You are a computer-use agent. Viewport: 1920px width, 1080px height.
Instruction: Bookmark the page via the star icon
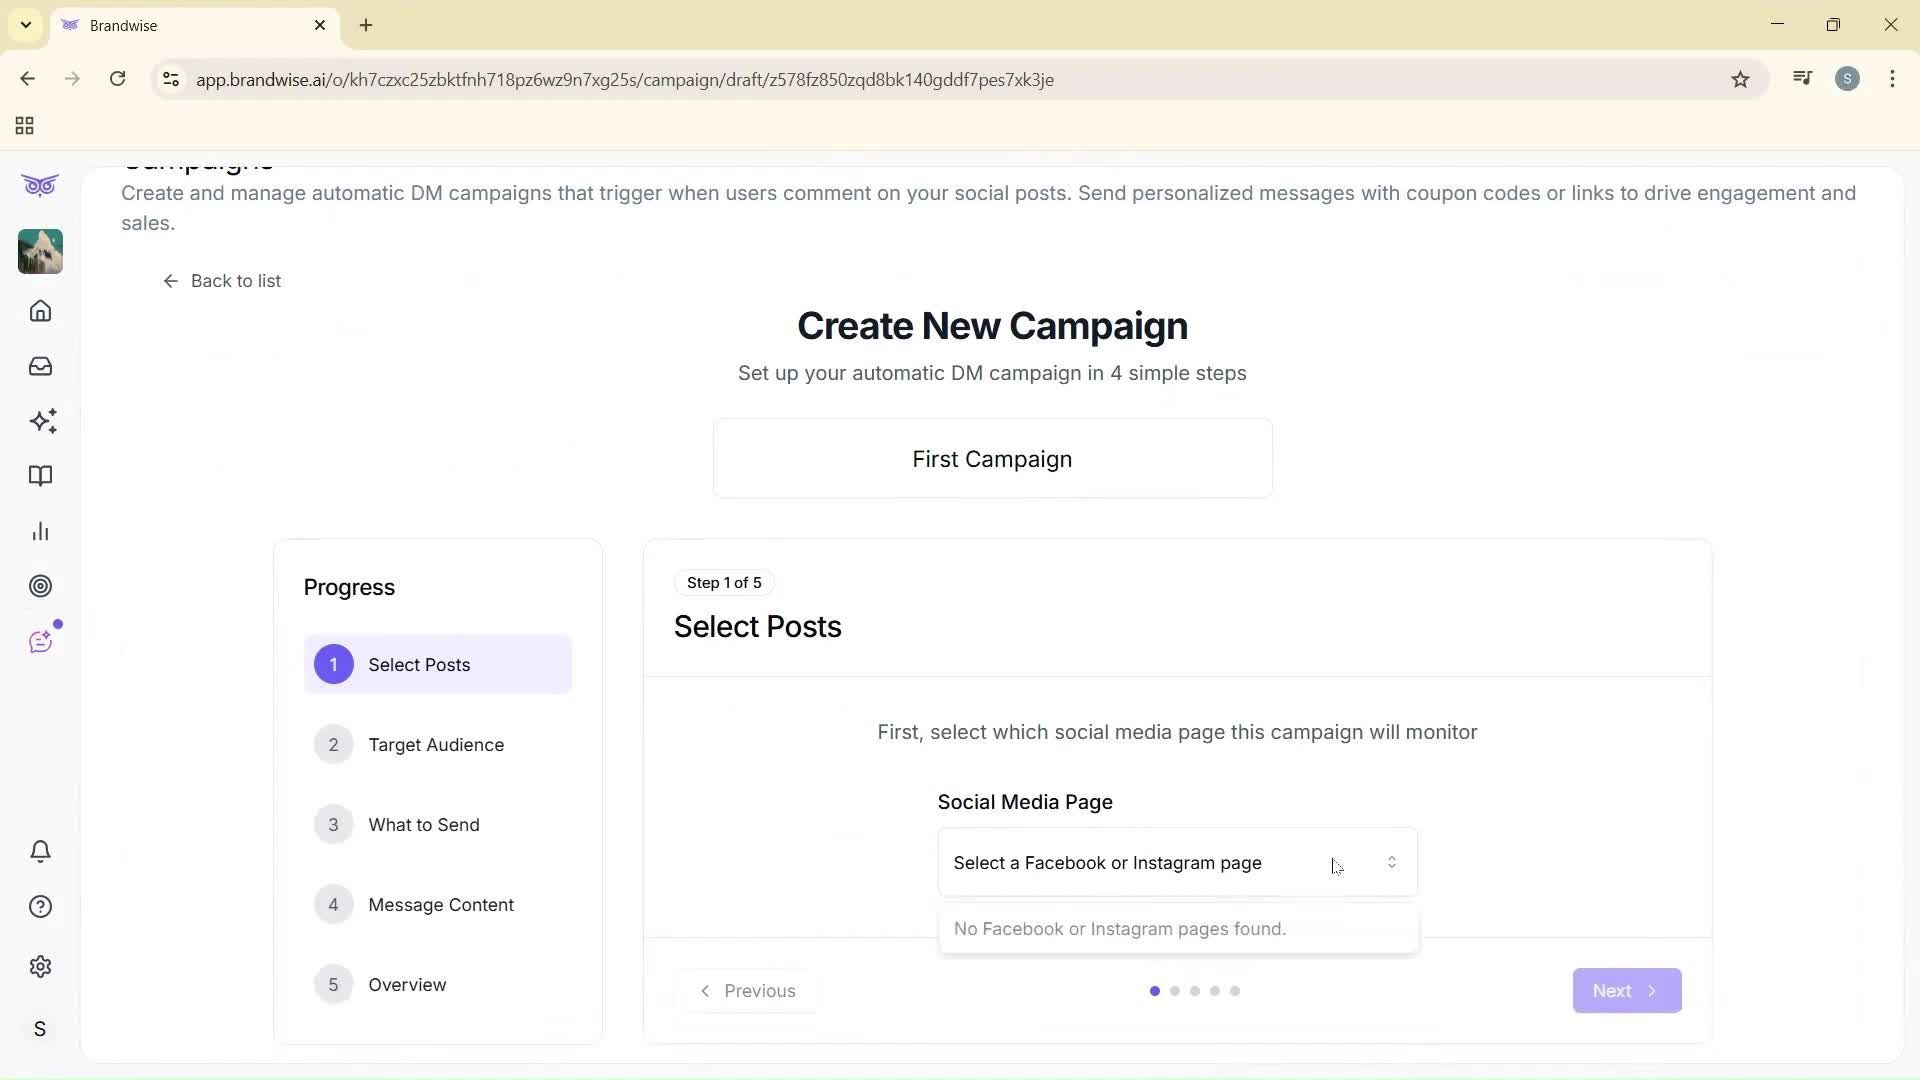1740,79
